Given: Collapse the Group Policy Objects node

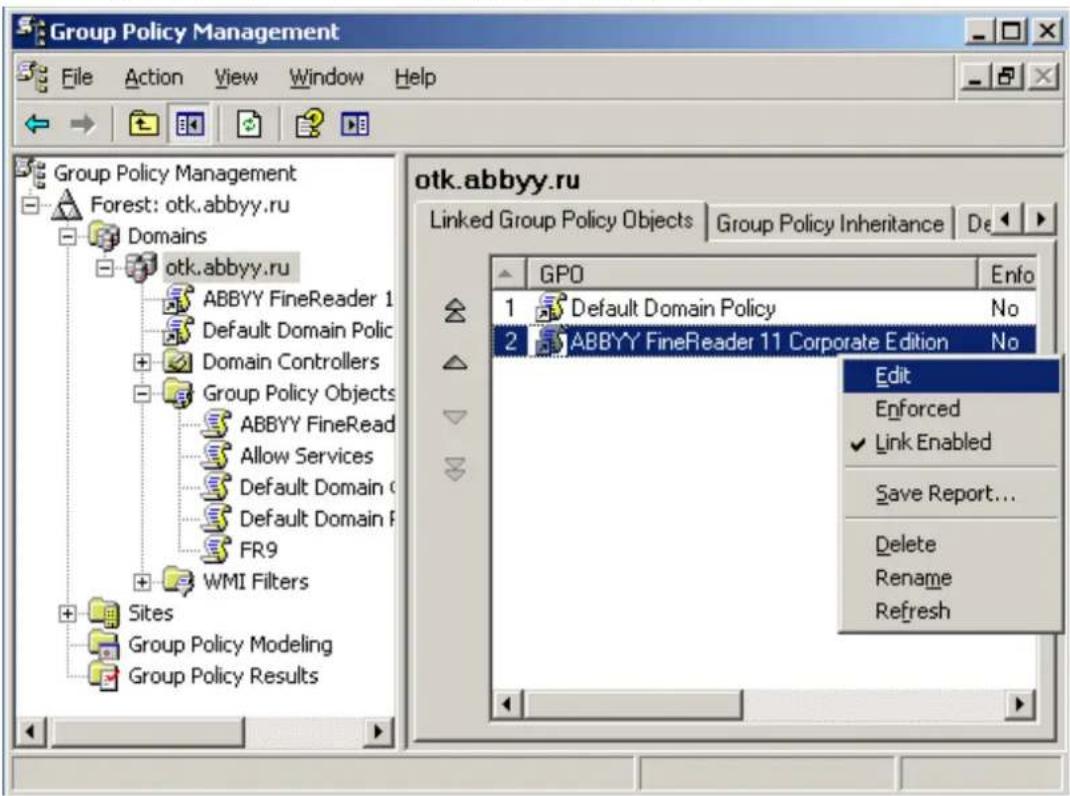Looking at the screenshot, I should (141, 393).
